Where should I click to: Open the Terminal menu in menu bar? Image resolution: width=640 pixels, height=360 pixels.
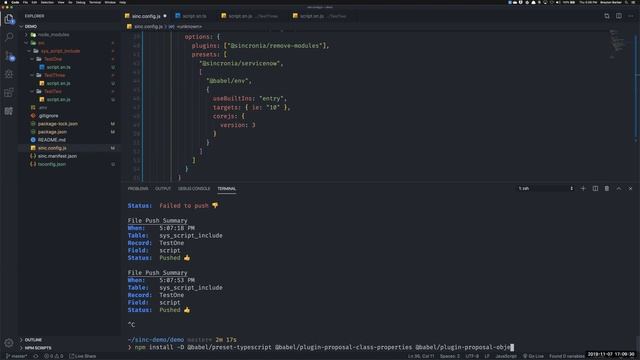pyautogui.click(x=95, y=2)
